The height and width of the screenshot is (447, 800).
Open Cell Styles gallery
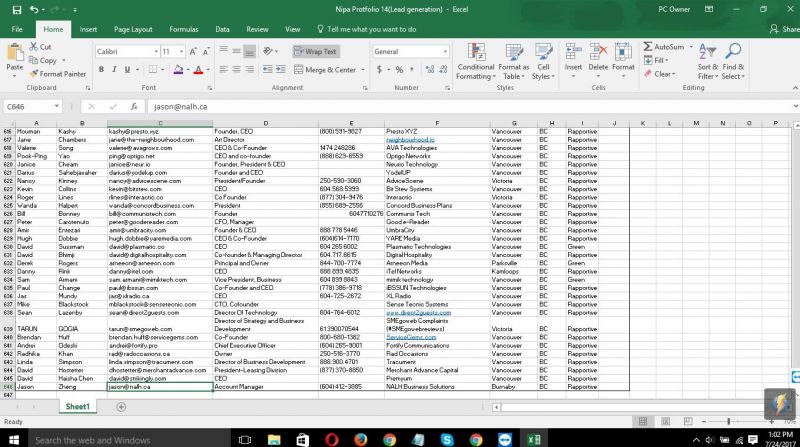click(x=543, y=62)
